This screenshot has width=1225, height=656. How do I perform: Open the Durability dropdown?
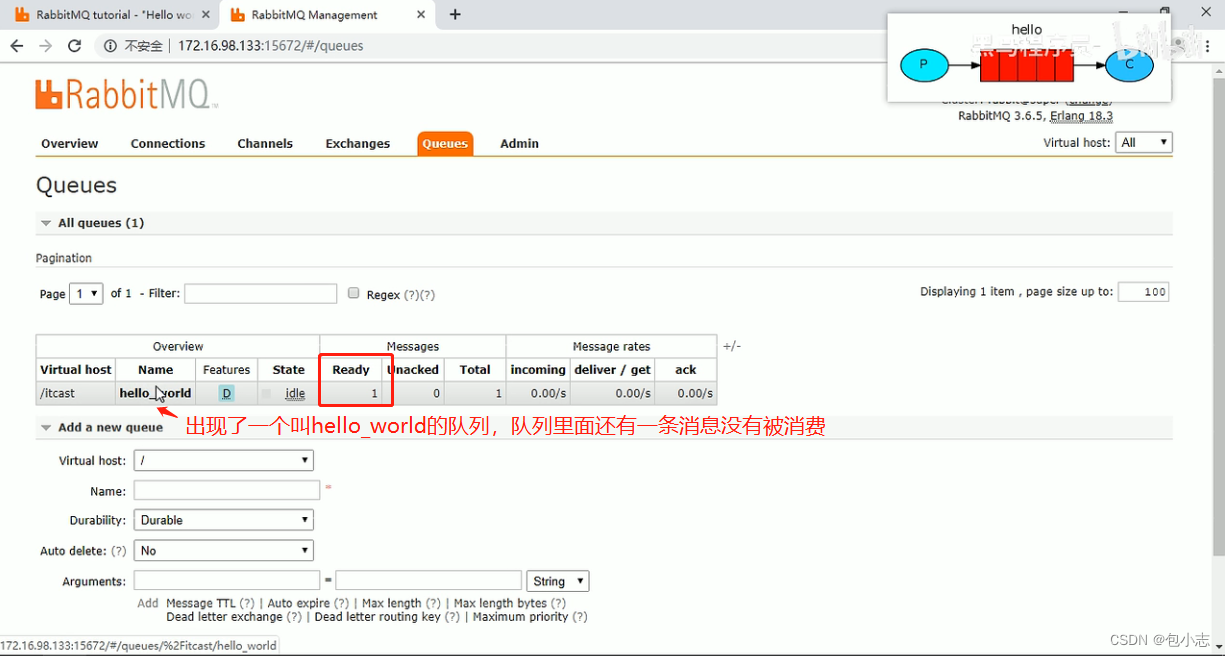click(223, 520)
